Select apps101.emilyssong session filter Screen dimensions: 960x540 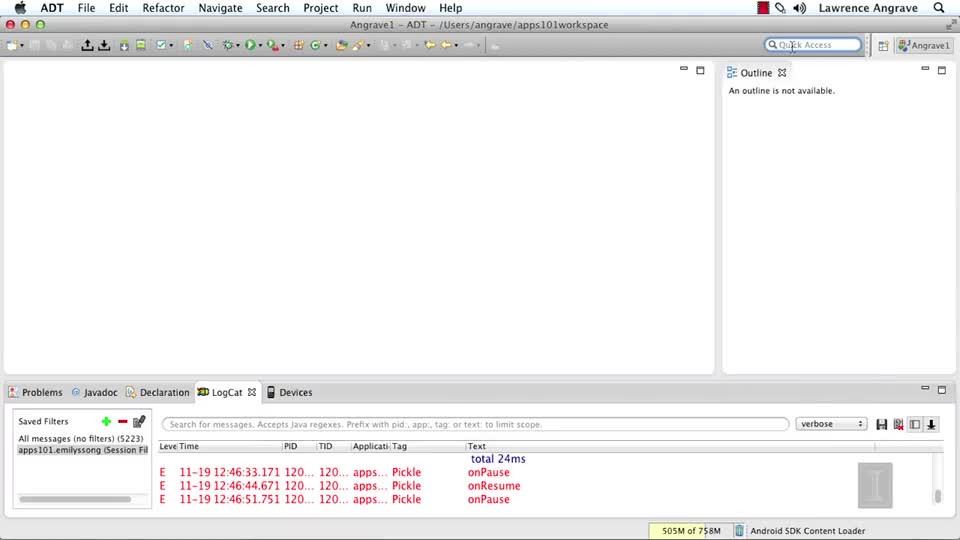pyautogui.click(x=83, y=449)
